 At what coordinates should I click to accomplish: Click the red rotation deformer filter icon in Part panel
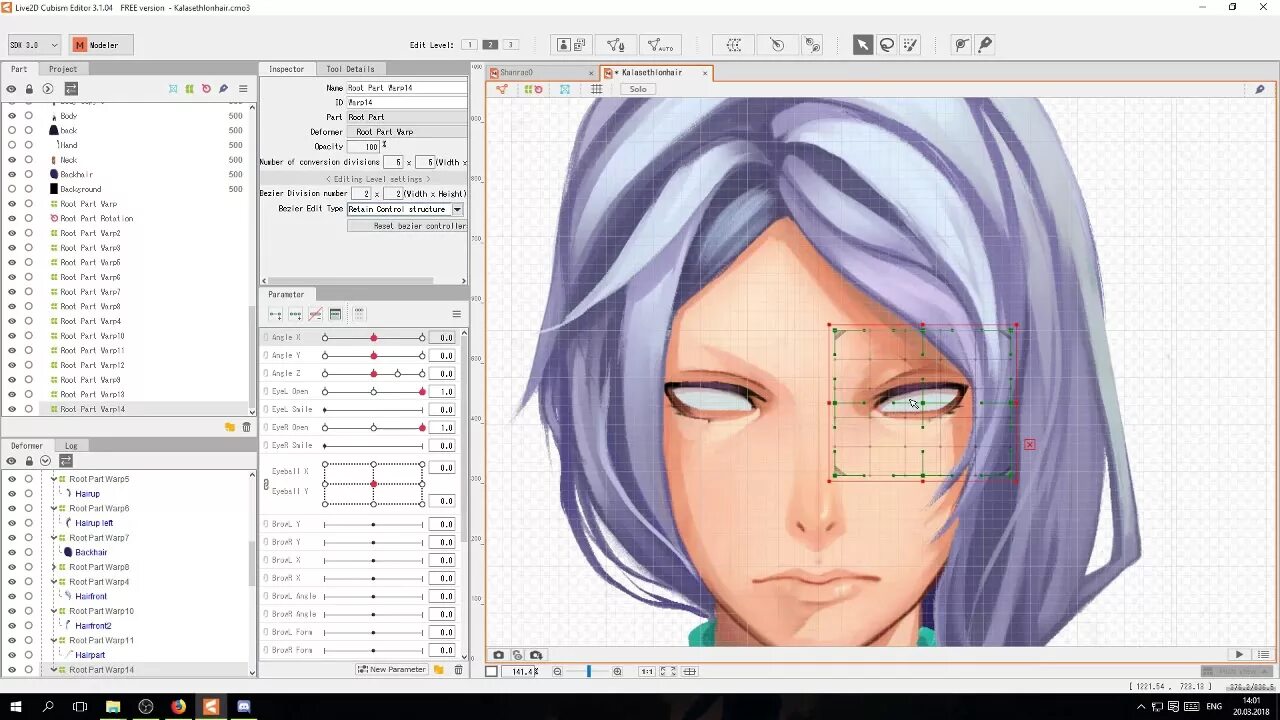206,89
